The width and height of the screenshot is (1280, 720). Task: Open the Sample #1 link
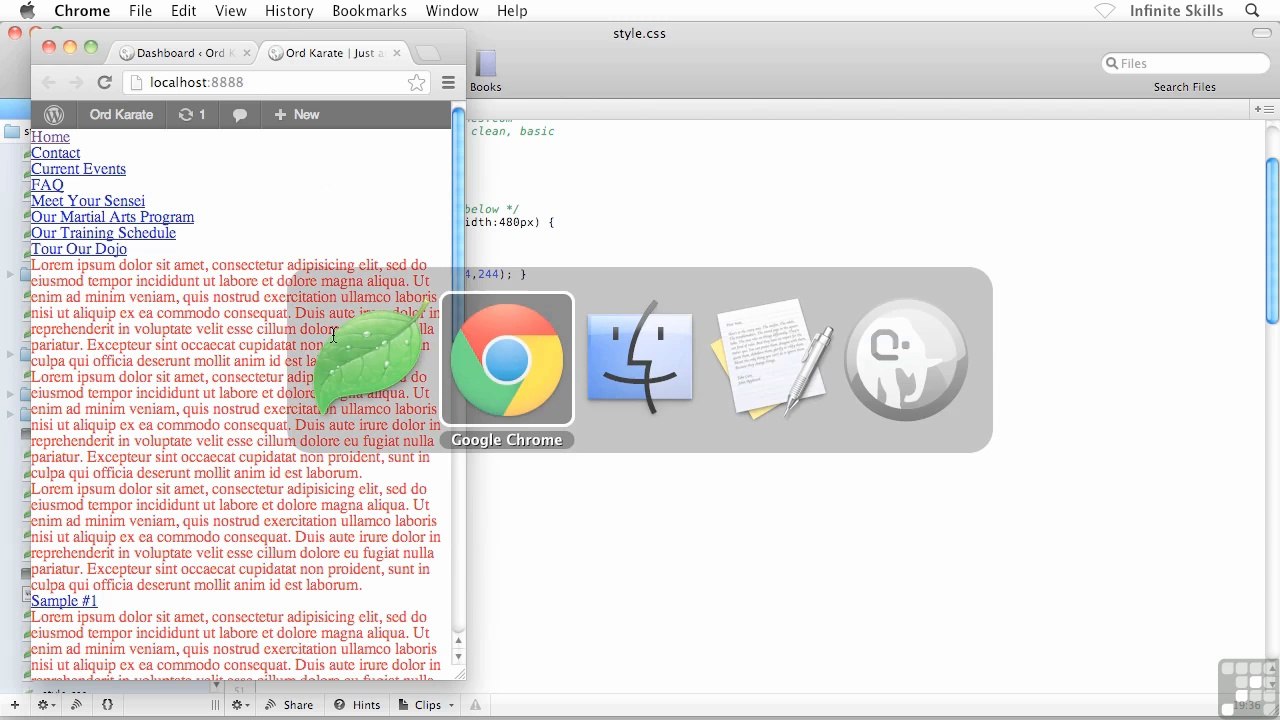64,601
